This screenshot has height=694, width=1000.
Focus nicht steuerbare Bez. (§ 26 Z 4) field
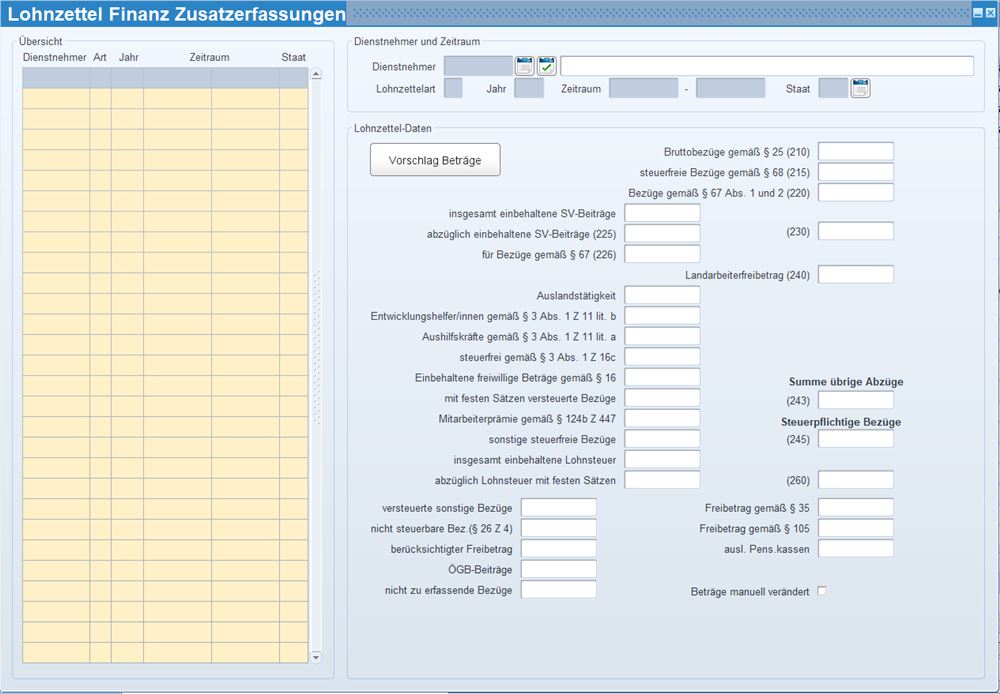[559, 528]
